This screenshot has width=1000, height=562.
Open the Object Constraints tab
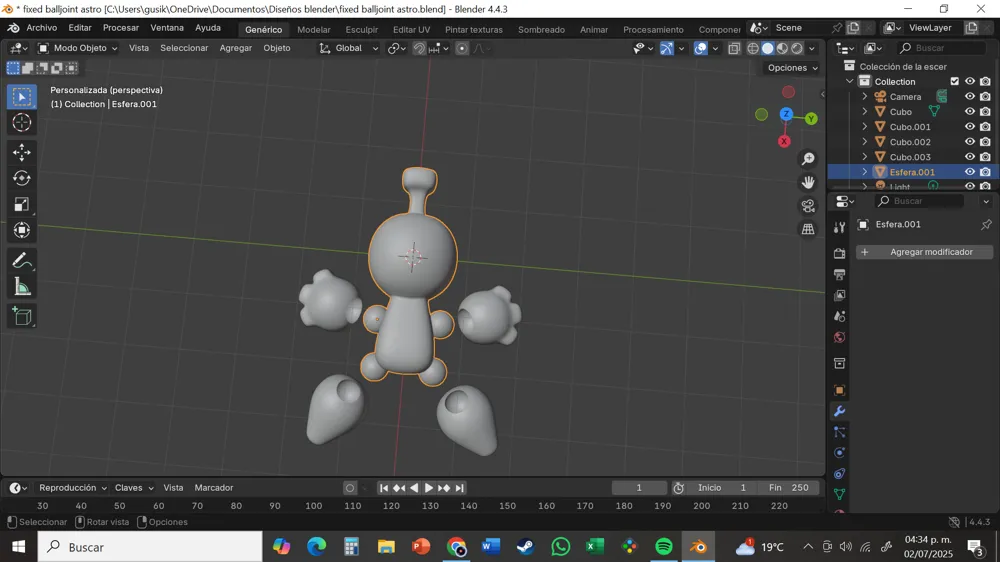pyautogui.click(x=839, y=473)
